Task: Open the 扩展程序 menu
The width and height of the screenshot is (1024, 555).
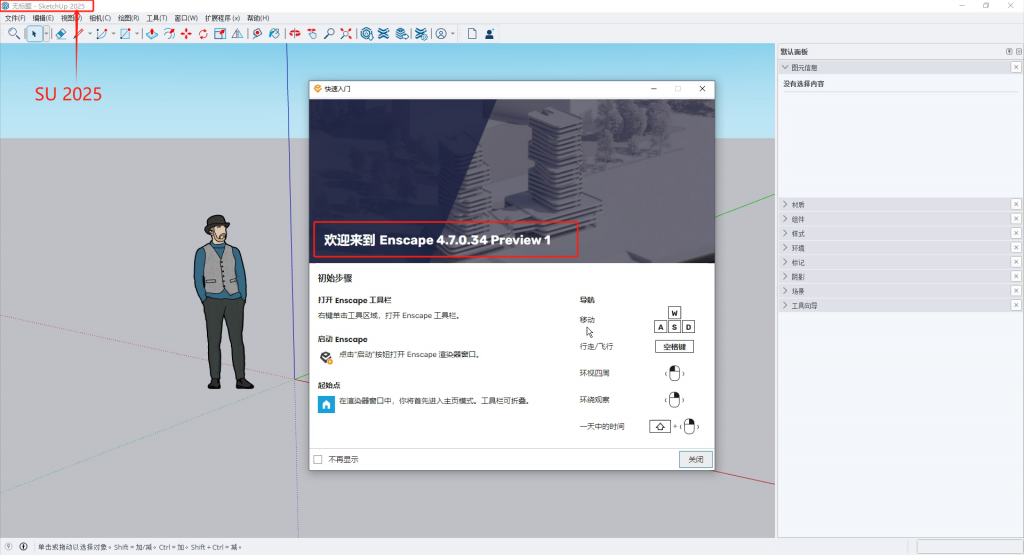Action: (222, 18)
